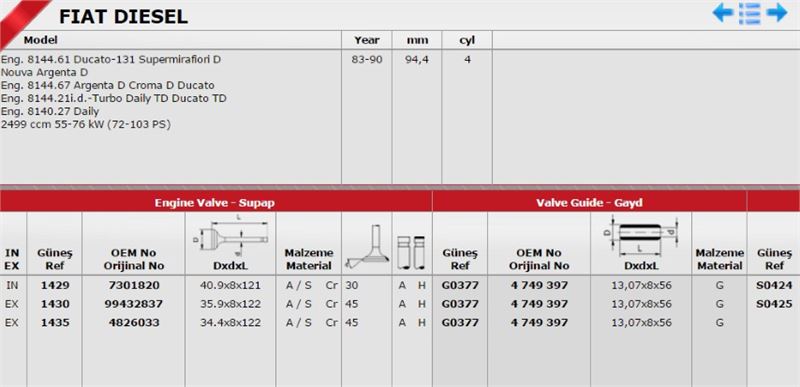Click 13,07x8x56 in the 1429 row

tap(641, 285)
